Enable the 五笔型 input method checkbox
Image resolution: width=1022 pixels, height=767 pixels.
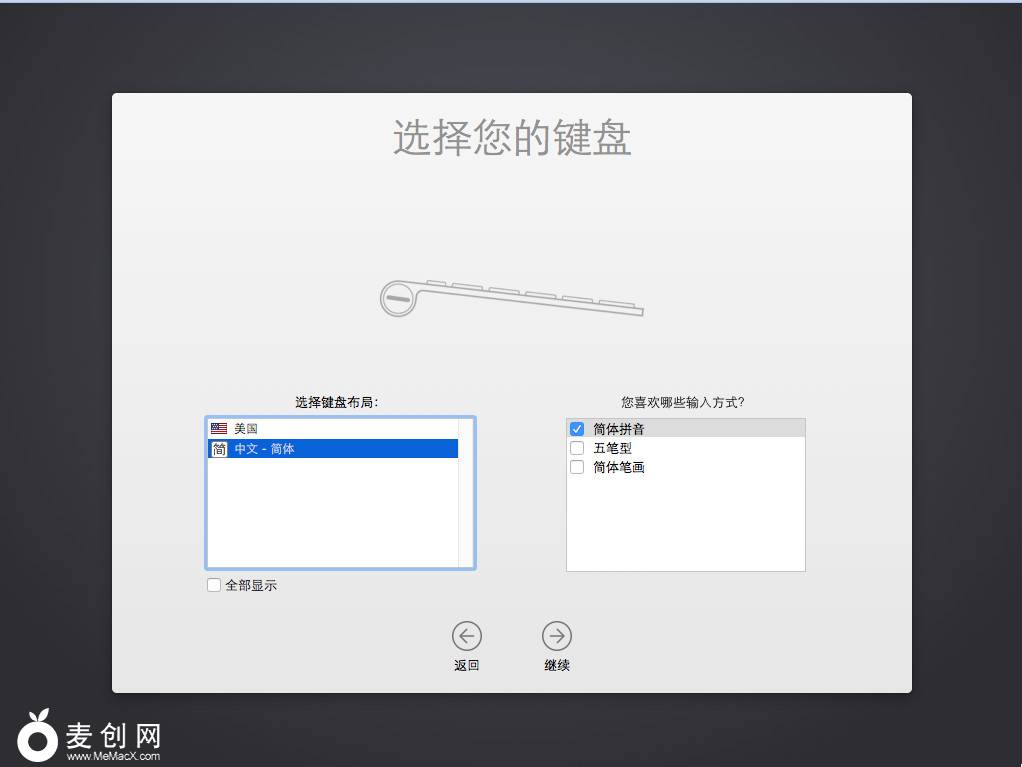577,448
